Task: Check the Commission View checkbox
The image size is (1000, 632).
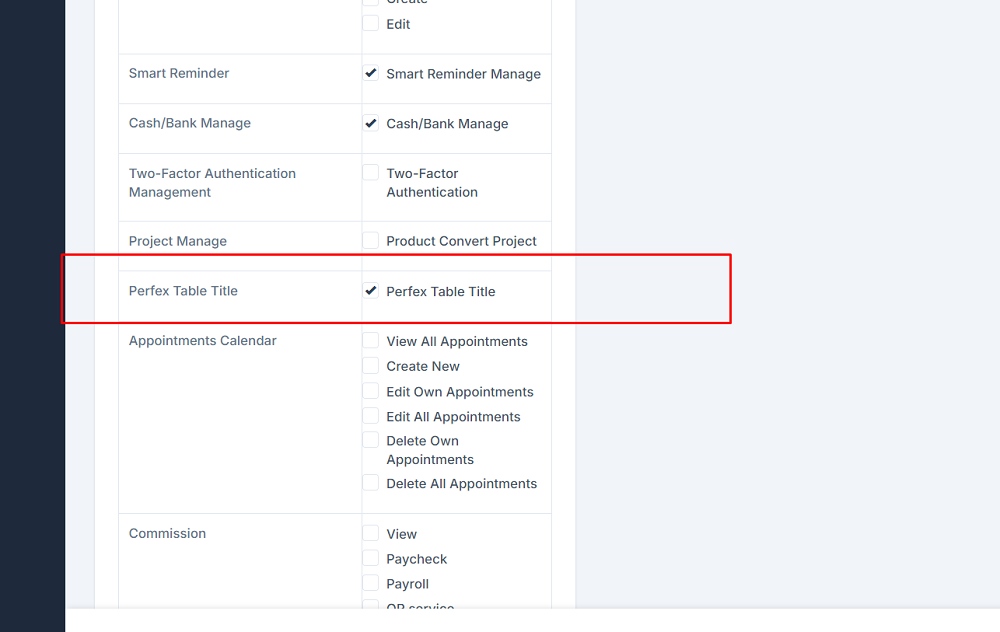Action: tap(371, 534)
